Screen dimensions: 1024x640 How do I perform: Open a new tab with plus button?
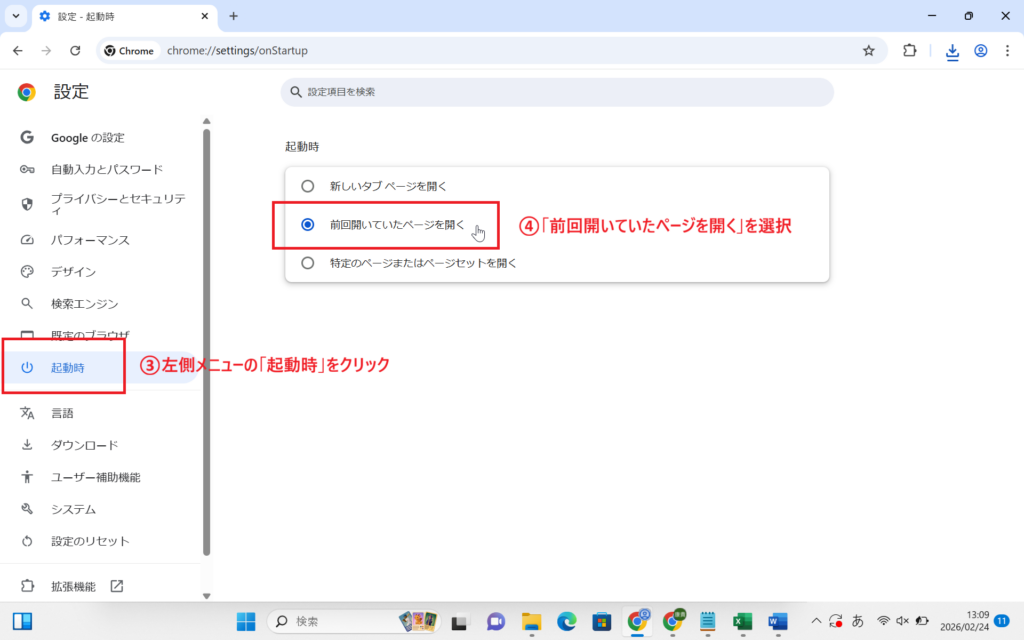[x=233, y=16]
